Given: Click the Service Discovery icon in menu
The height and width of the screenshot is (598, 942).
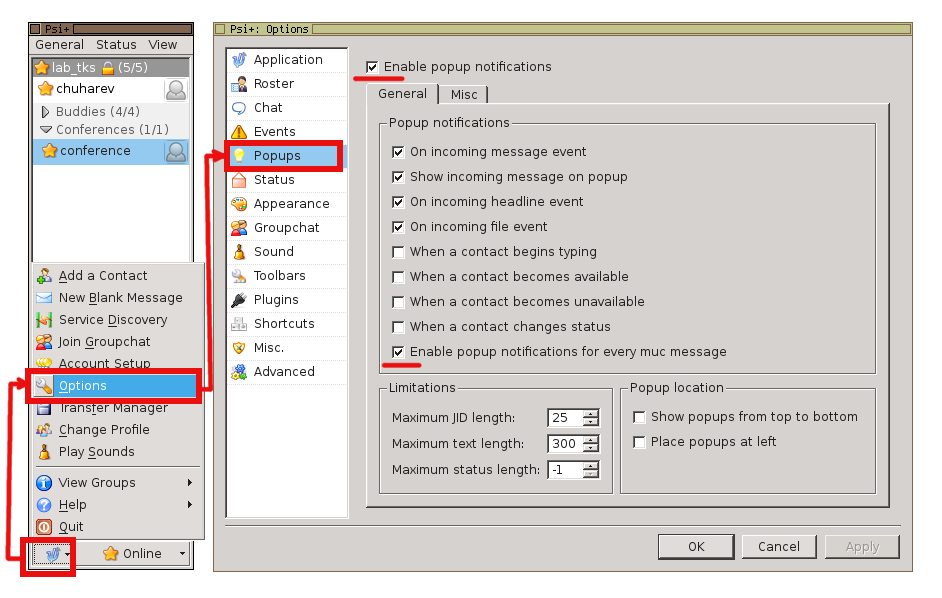Looking at the screenshot, I should pos(44,320).
